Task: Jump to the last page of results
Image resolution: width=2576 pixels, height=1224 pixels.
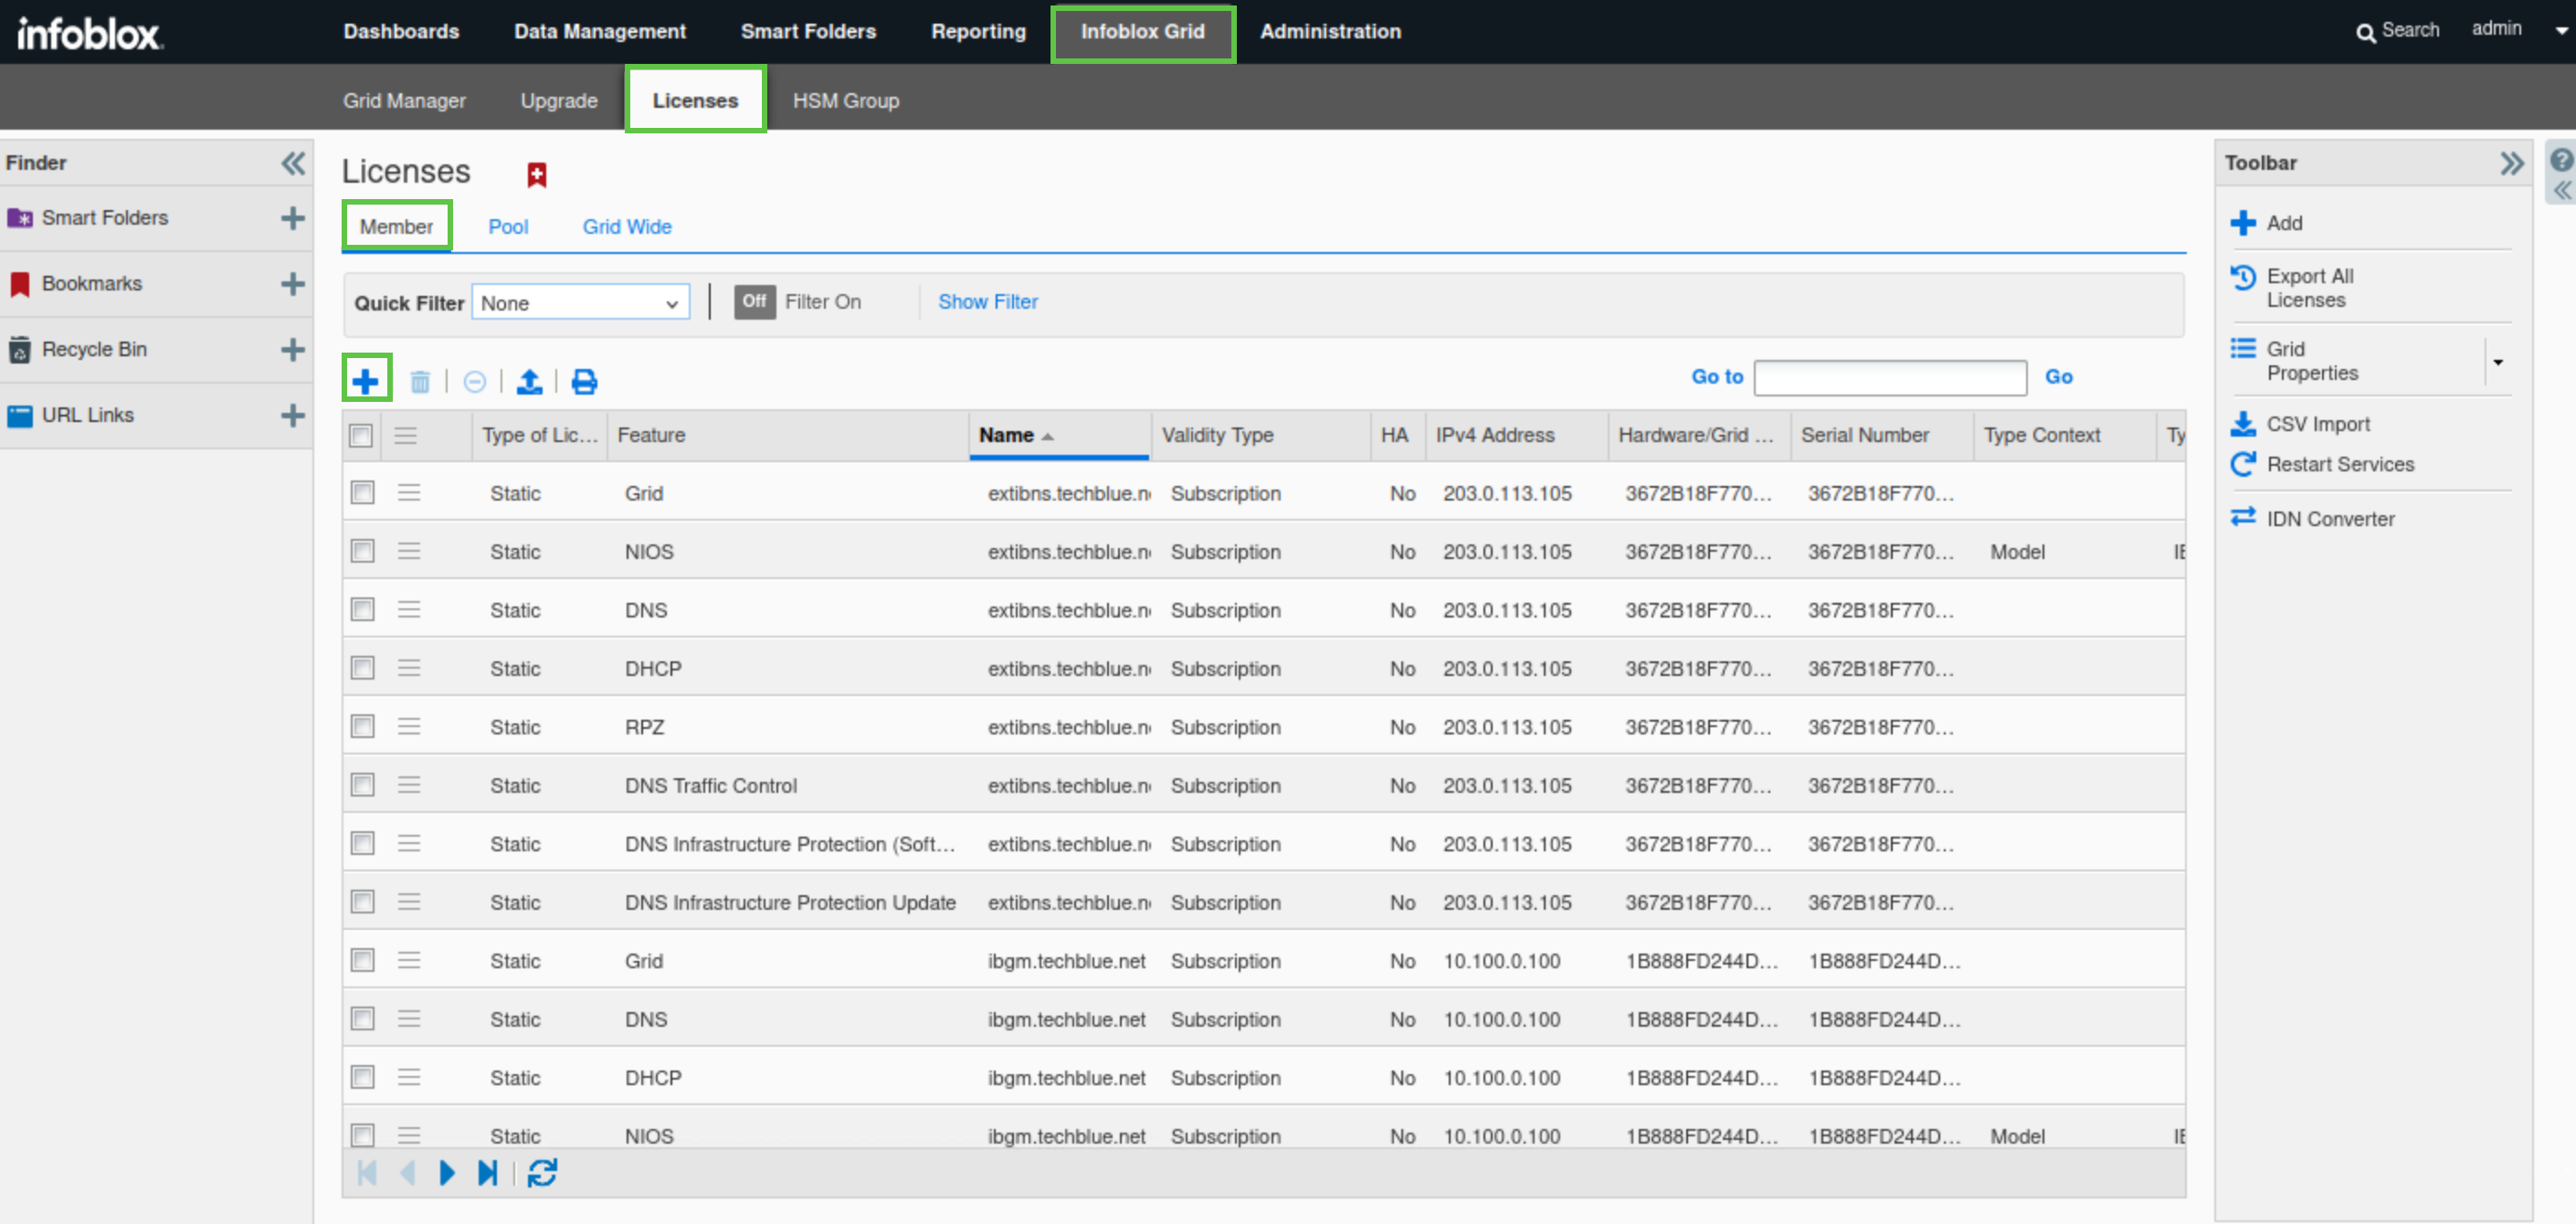Action: [487, 1172]
